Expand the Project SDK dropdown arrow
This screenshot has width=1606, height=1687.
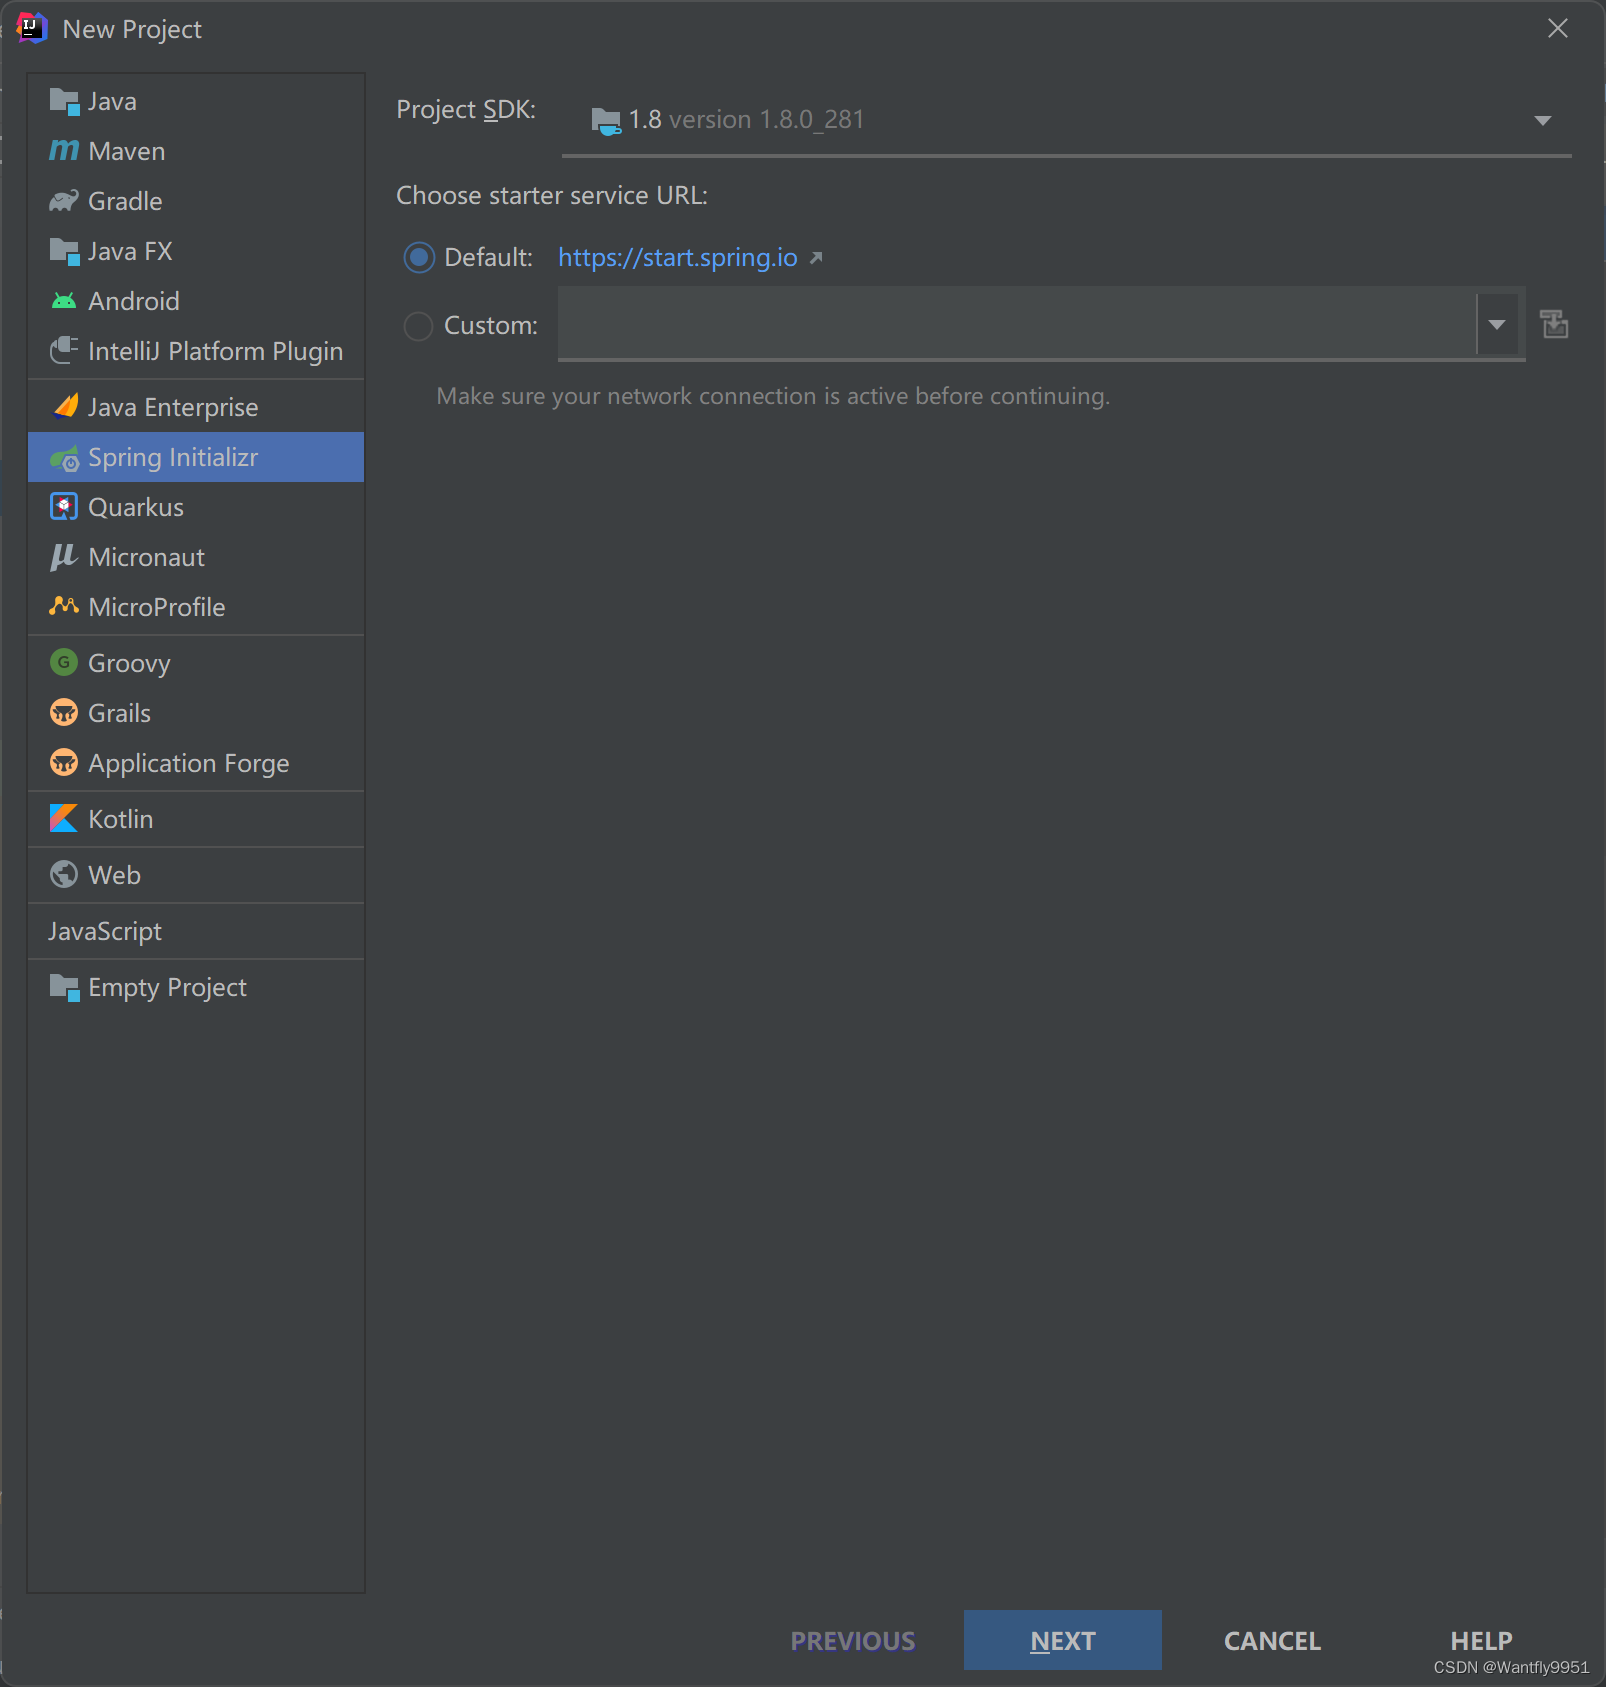click(x=1543, y=121)
